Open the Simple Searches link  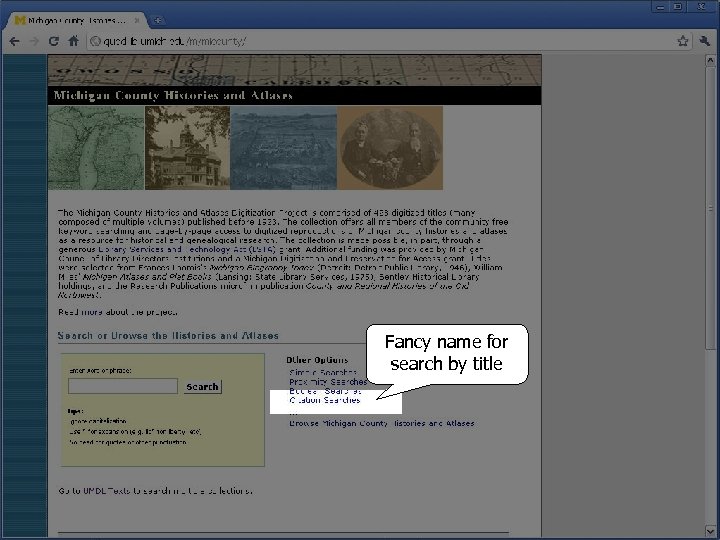323,372
